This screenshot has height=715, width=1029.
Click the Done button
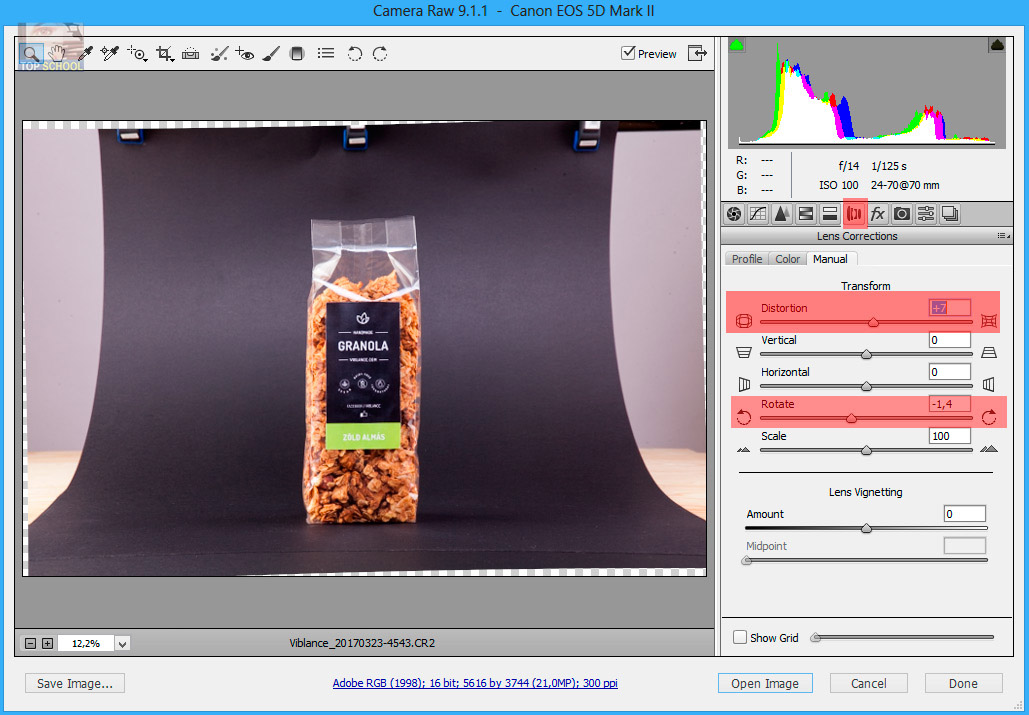point(963,684)
